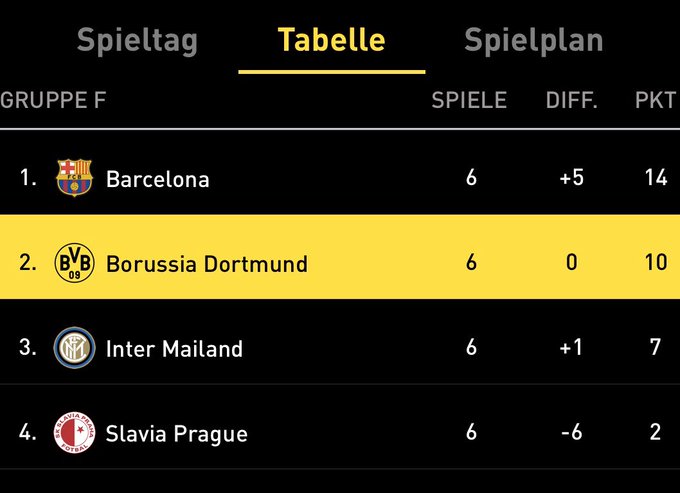The image size is (680, 493).
Task: Click the Slavia Prague club badge
Action: point(74,433)
